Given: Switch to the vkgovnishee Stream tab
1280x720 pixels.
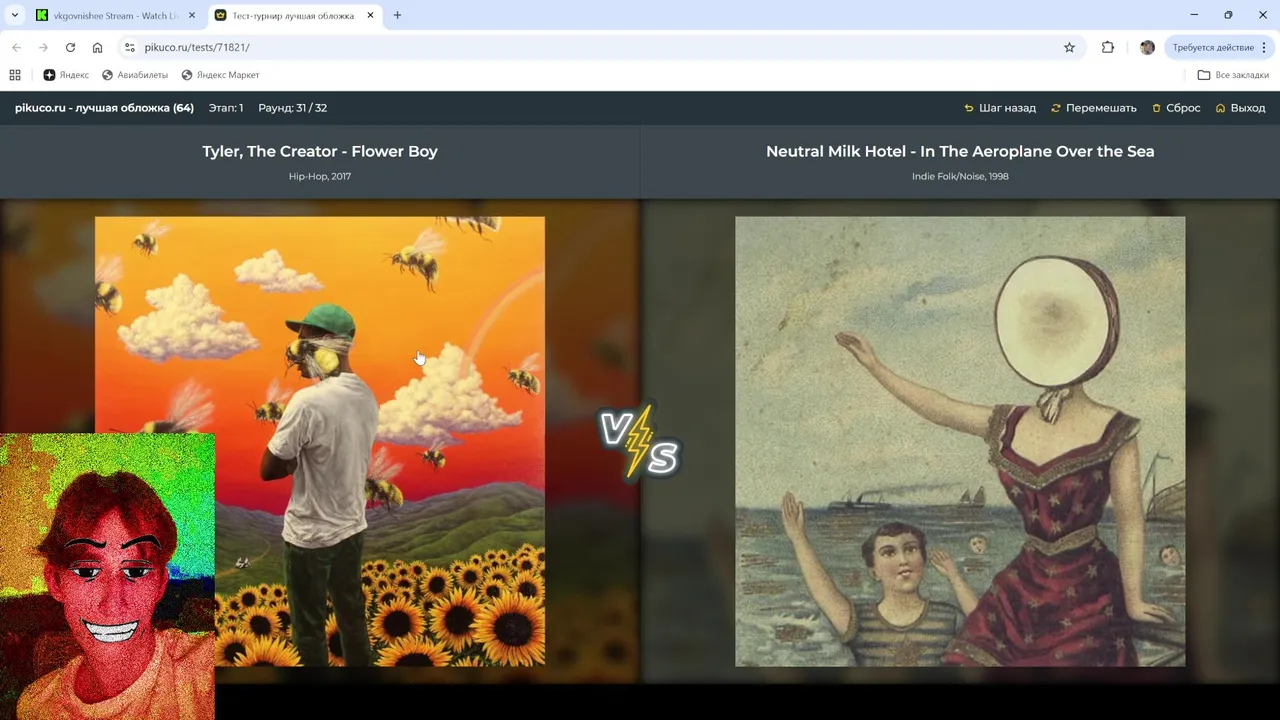Looking at the screenshot, I should pos(115,15).
